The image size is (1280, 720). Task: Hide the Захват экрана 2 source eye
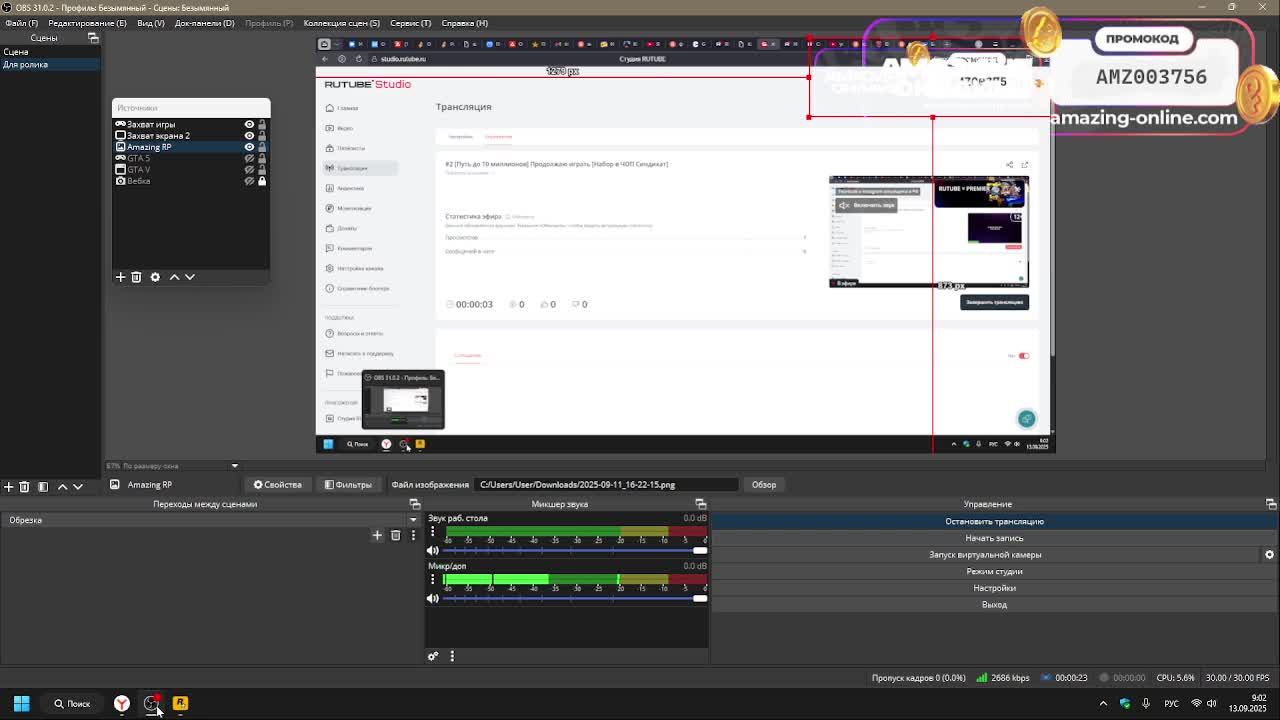click(x=249, y=136)
